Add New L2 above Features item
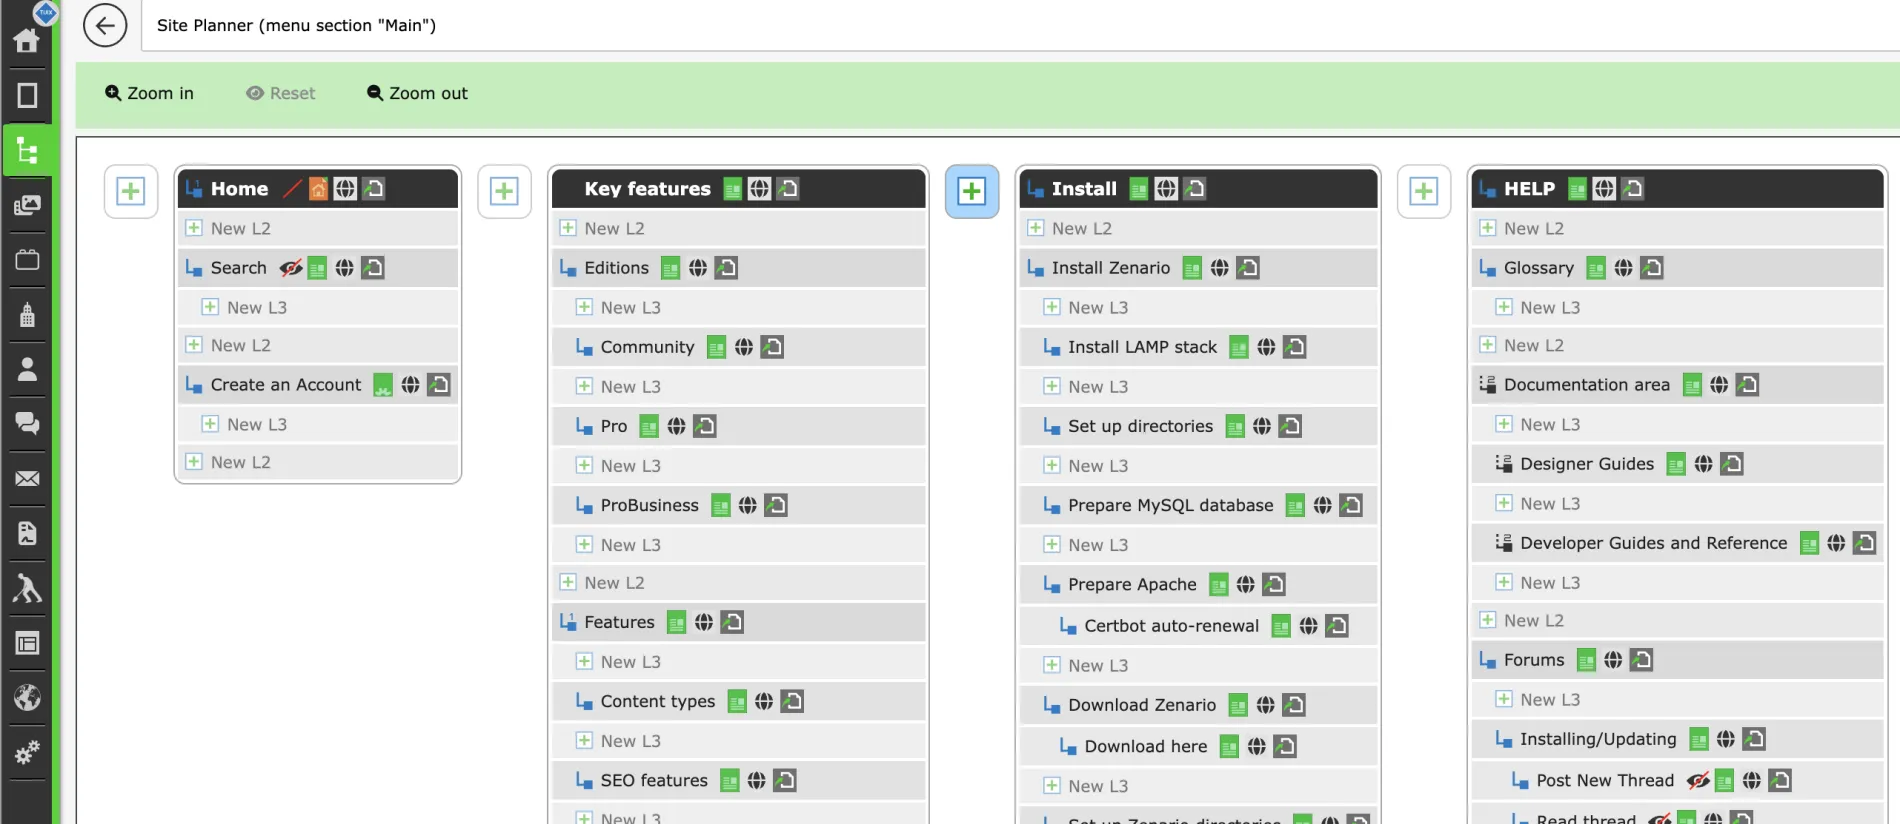The height and width of the screenshot is (824, 1900). point(738,582)
